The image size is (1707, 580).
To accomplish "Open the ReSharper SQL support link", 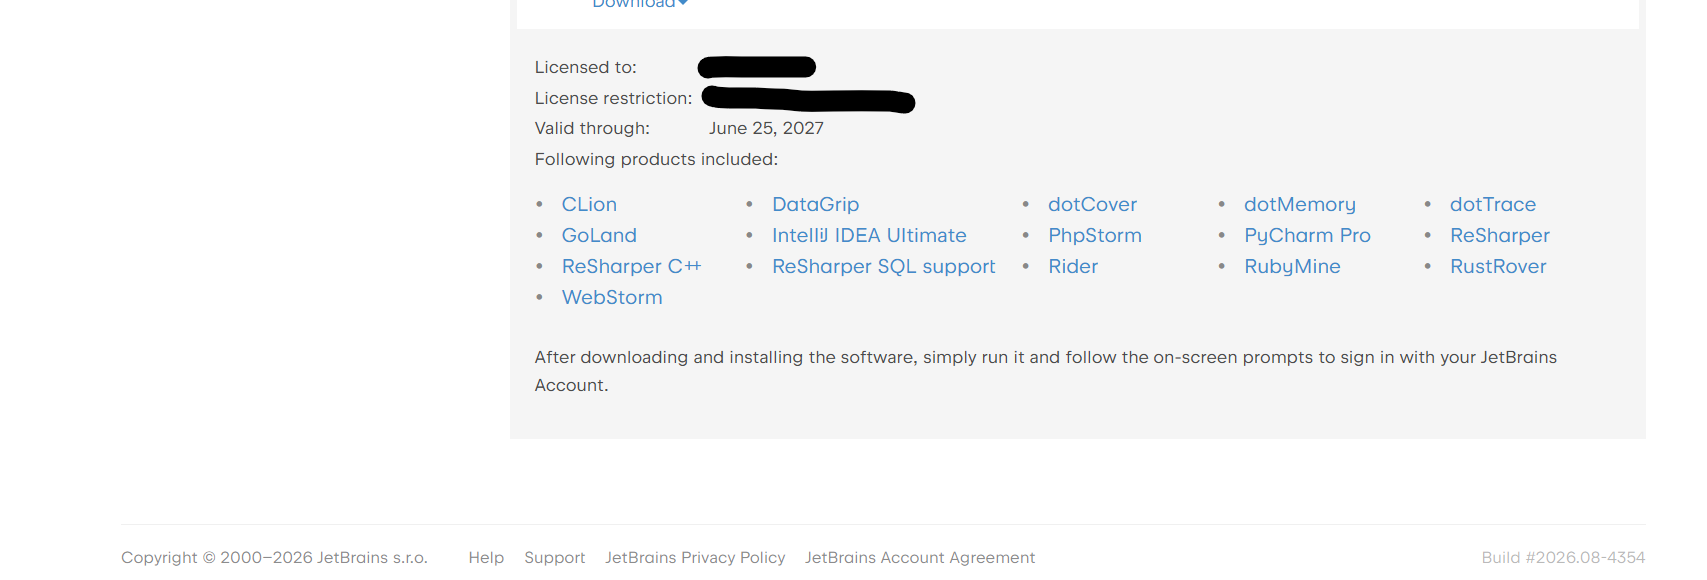I will (x=884, y=266).
